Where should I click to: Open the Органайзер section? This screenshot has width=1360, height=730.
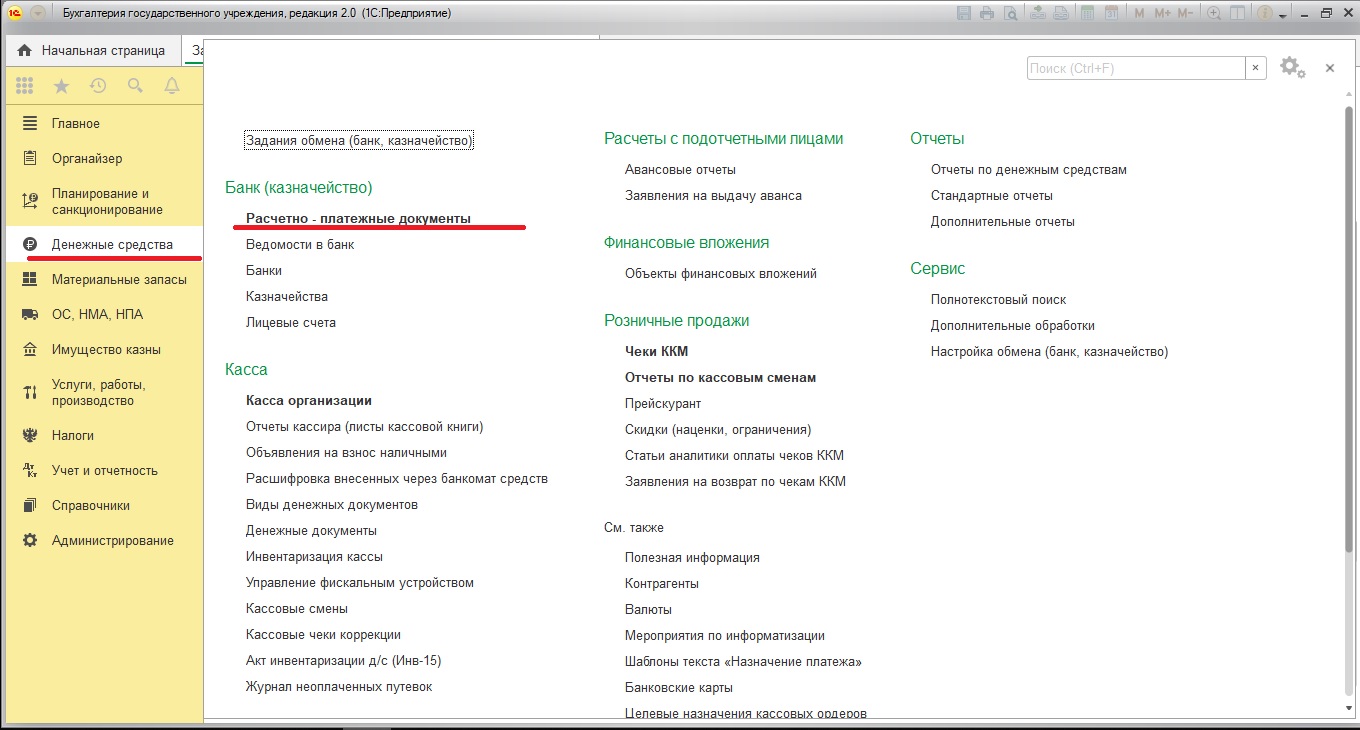tap(104, 159)
